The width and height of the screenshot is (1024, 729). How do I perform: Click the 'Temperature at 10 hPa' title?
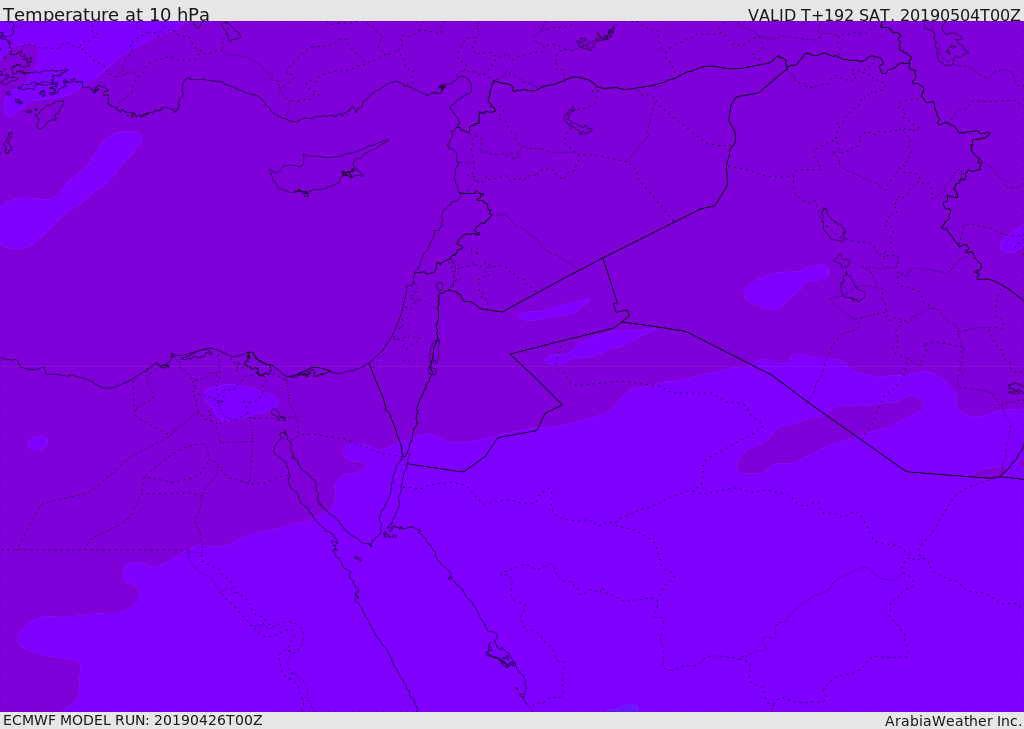(x=106, y=14)
